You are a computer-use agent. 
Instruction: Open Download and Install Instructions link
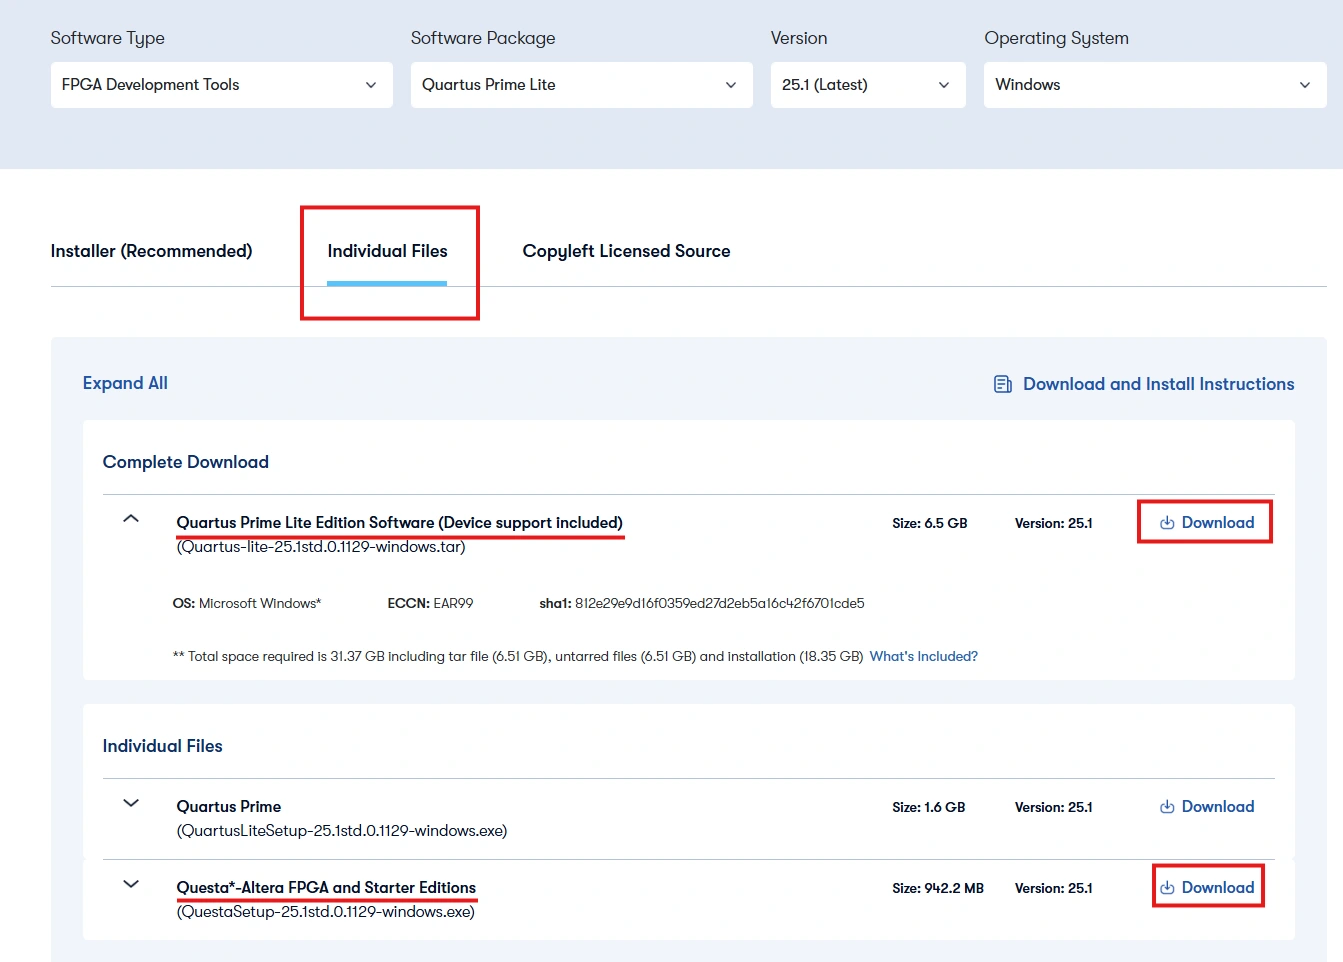tap(1158, 384)
